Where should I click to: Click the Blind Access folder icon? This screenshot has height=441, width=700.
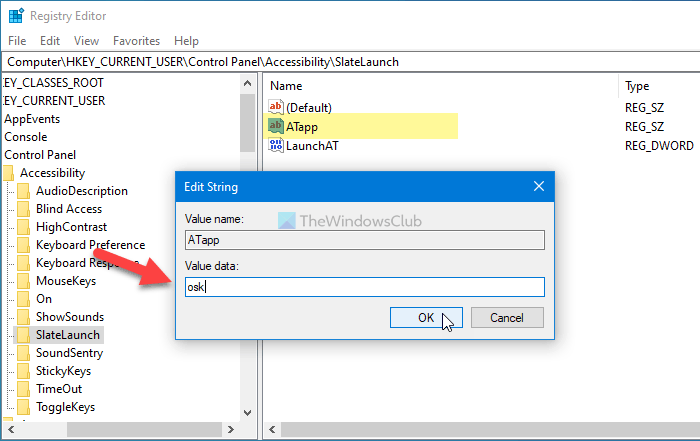coord(23,209)
